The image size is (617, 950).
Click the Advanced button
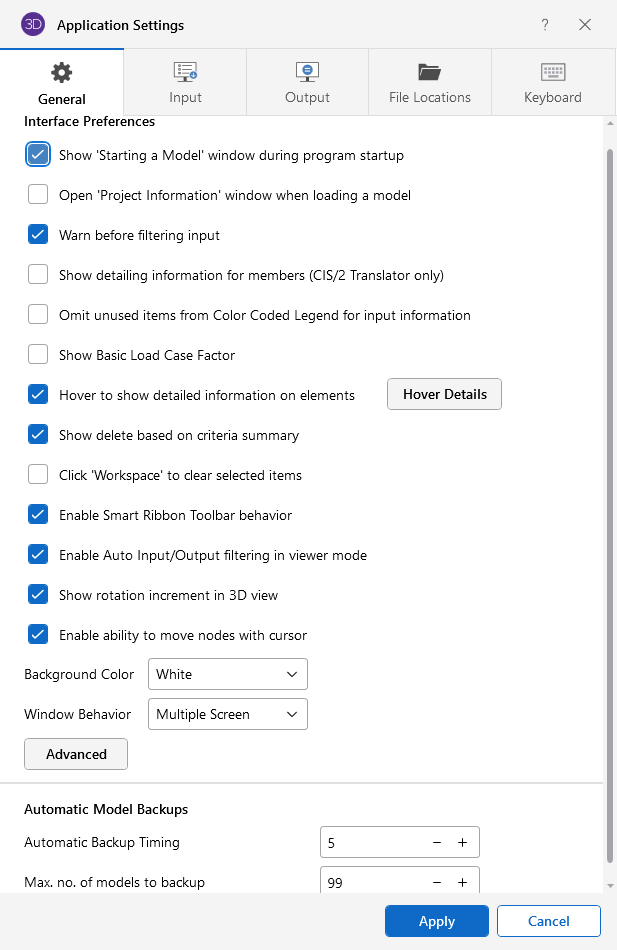[76, 754]
